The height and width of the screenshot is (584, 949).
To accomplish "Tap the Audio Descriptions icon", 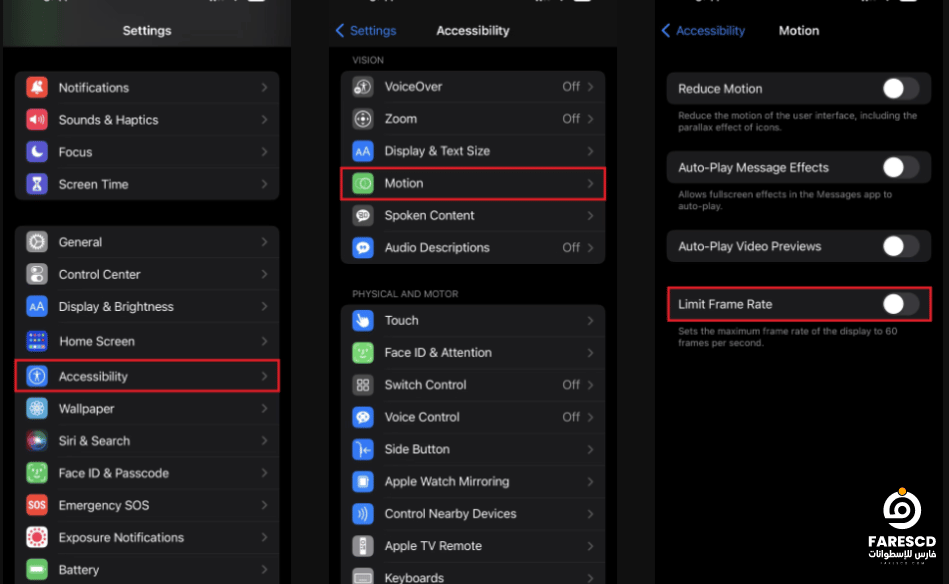I will [x=363, y=248].
